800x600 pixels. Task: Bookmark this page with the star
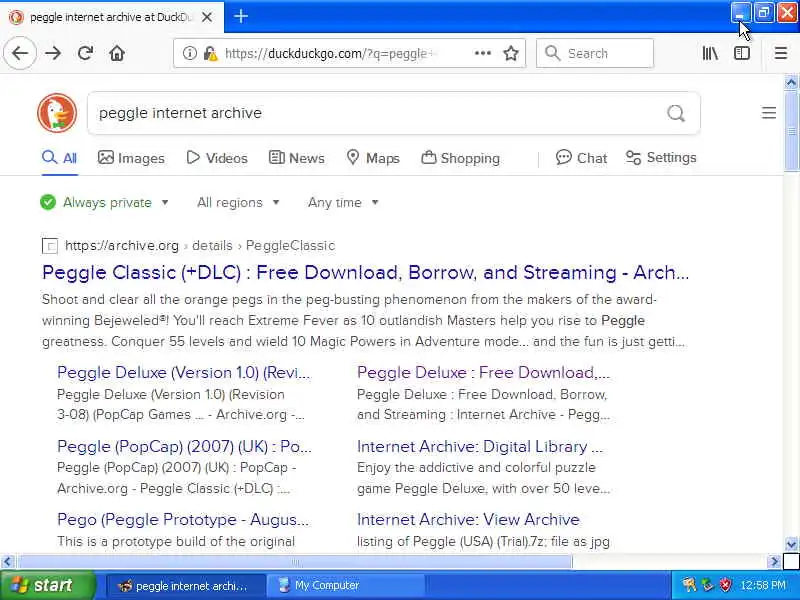[511, 53]
